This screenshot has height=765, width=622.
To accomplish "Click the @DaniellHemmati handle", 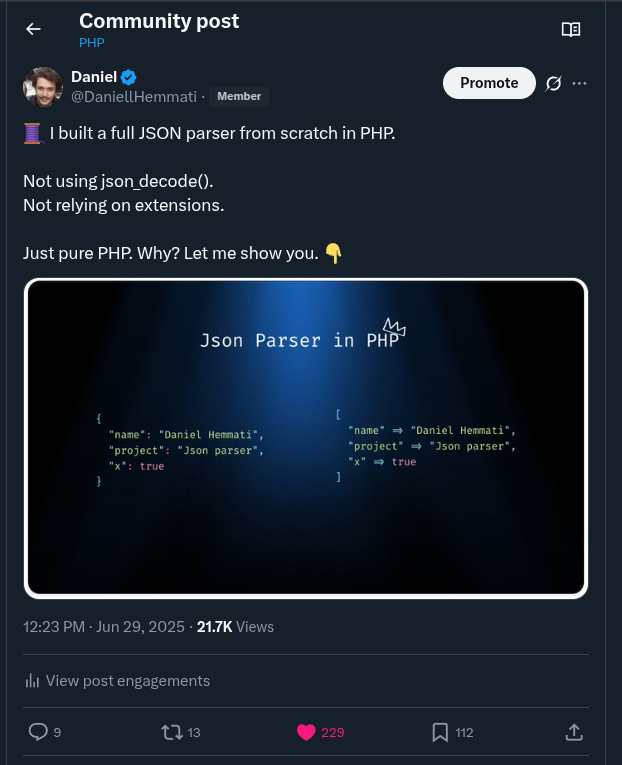I will click(x=134, y=96).
